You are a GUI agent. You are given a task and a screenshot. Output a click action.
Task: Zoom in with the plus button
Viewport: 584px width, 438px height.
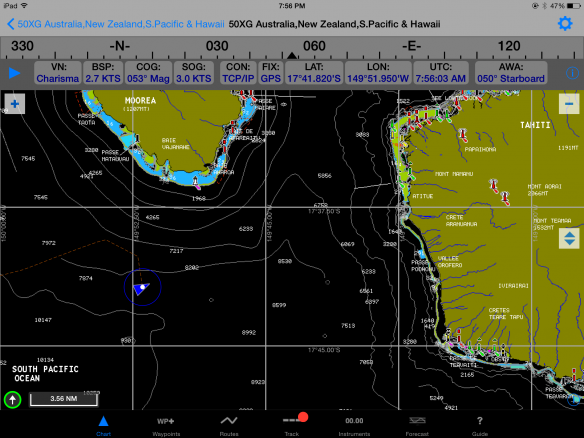coord(15,104)
